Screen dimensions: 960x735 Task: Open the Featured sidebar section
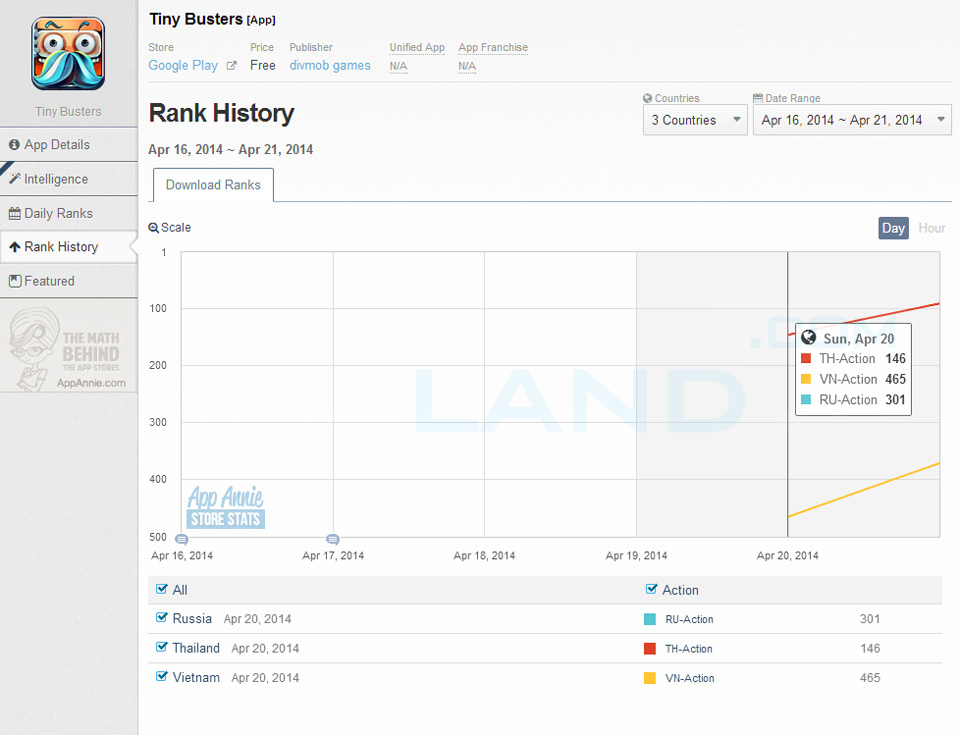point(68,281)
